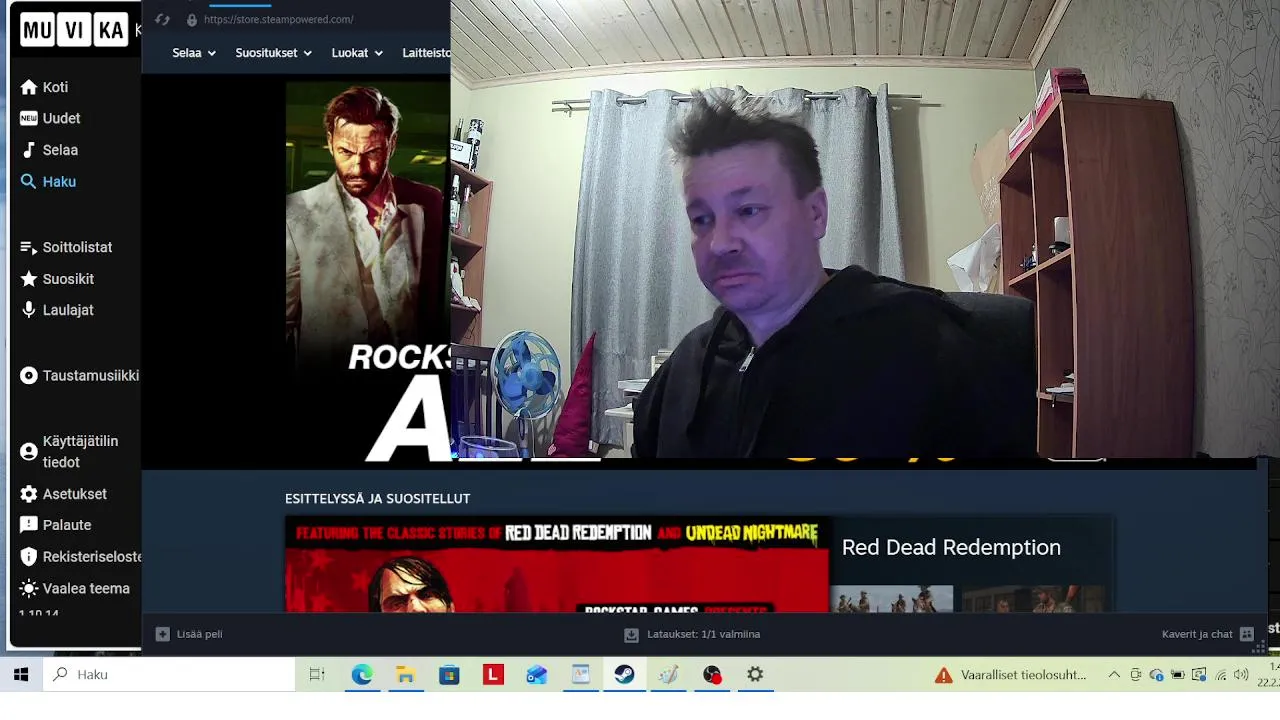Expand the Luokat dropdown
The height and width of the screenshot is (720, 1280).
[357, 53]
